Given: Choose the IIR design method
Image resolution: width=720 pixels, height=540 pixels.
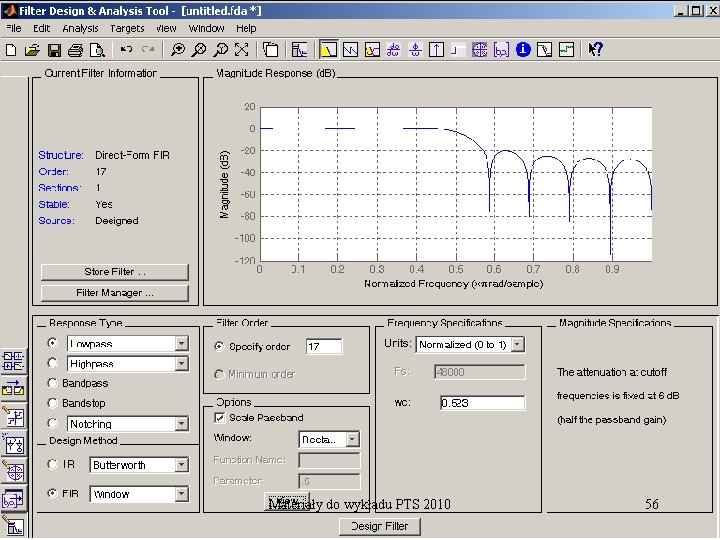Looking at the screenshot, I should [52, 465].
